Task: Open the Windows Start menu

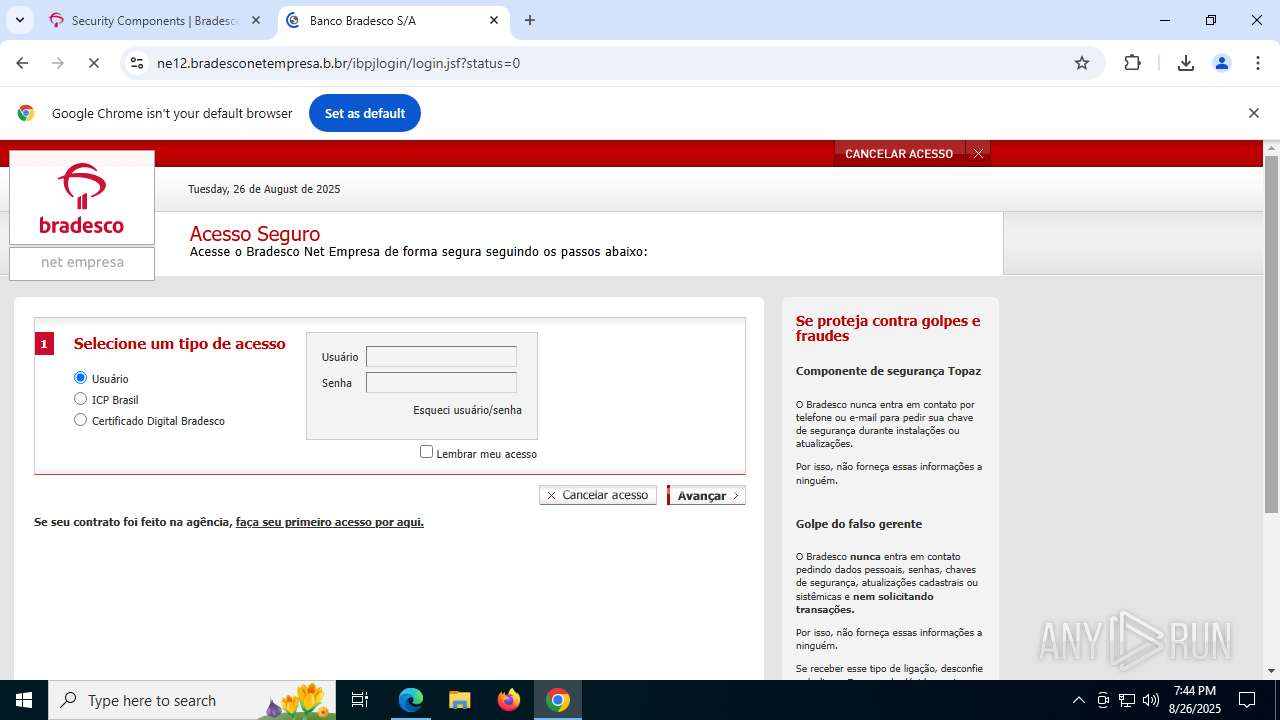Action: pyautogui.click(x=24, y=700)
